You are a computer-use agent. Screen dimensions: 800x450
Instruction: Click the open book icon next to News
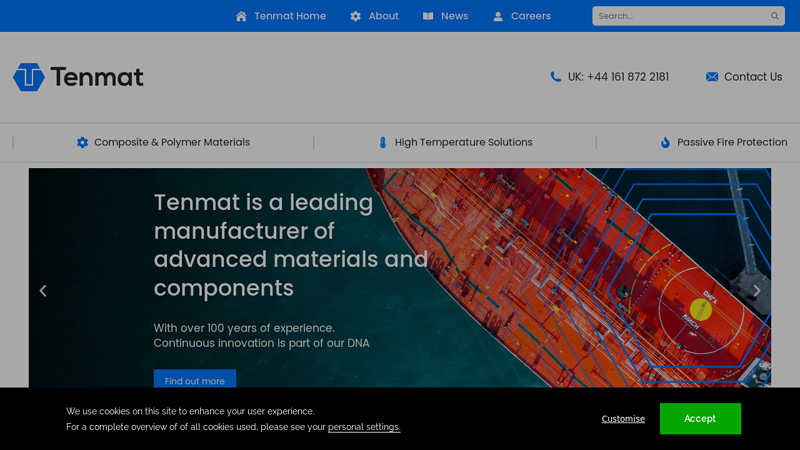point(428,16)
